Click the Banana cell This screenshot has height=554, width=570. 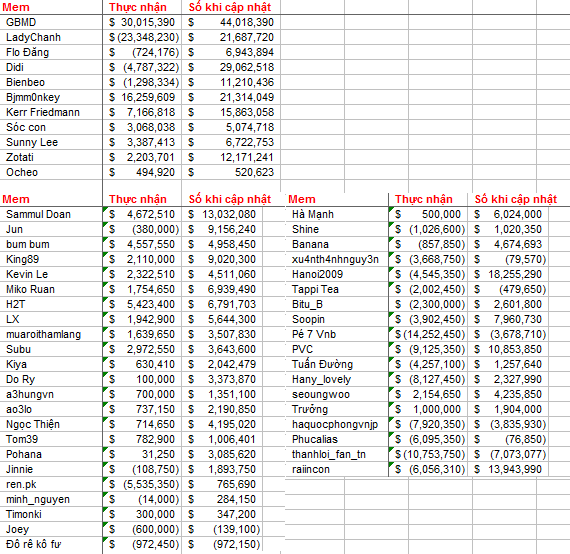[x=337, y=244]
